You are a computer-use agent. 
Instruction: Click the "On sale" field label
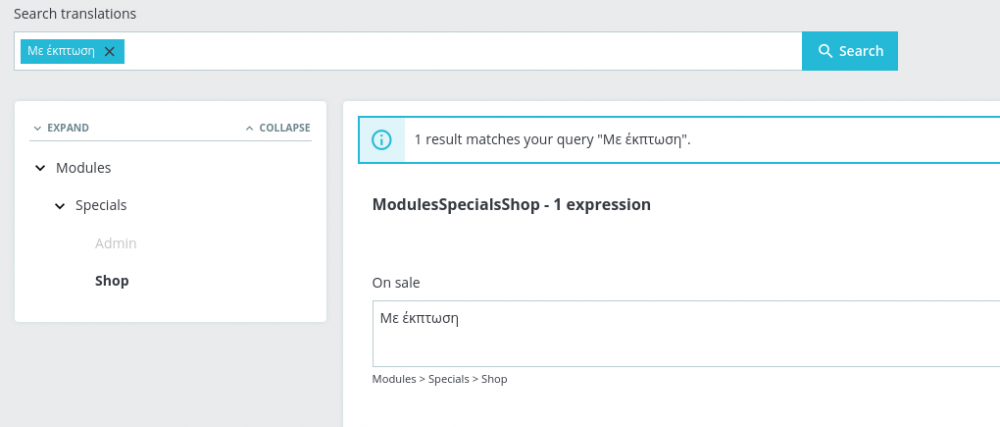point(396,283)
